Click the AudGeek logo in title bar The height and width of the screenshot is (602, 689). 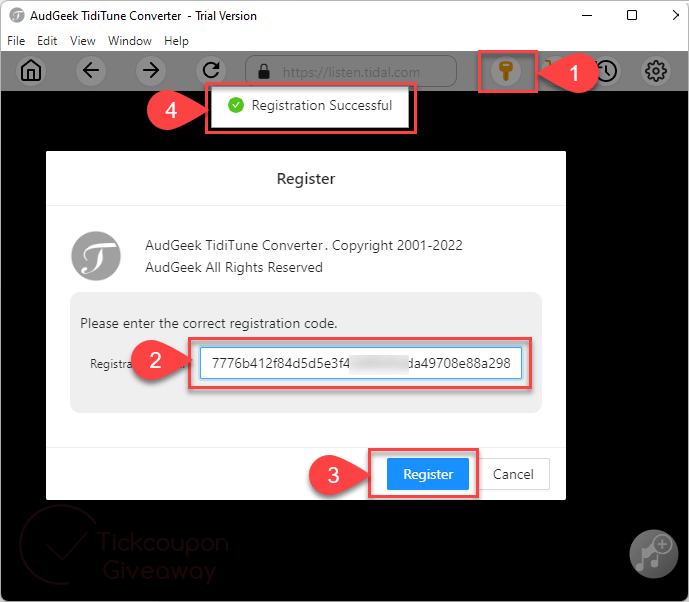coord(17,15)
